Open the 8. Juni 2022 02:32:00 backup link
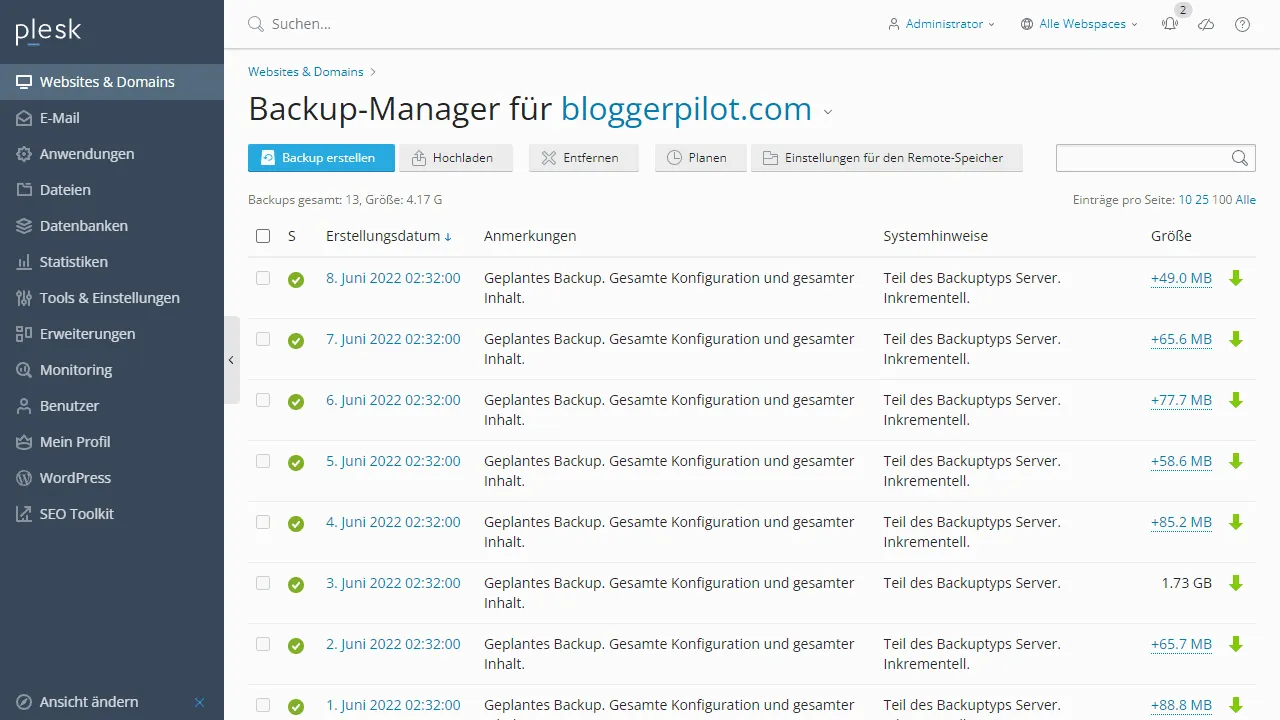Image resolution: width=1280 pixels, height=720 pixels. pyautogui.click(x=393, y=278)
